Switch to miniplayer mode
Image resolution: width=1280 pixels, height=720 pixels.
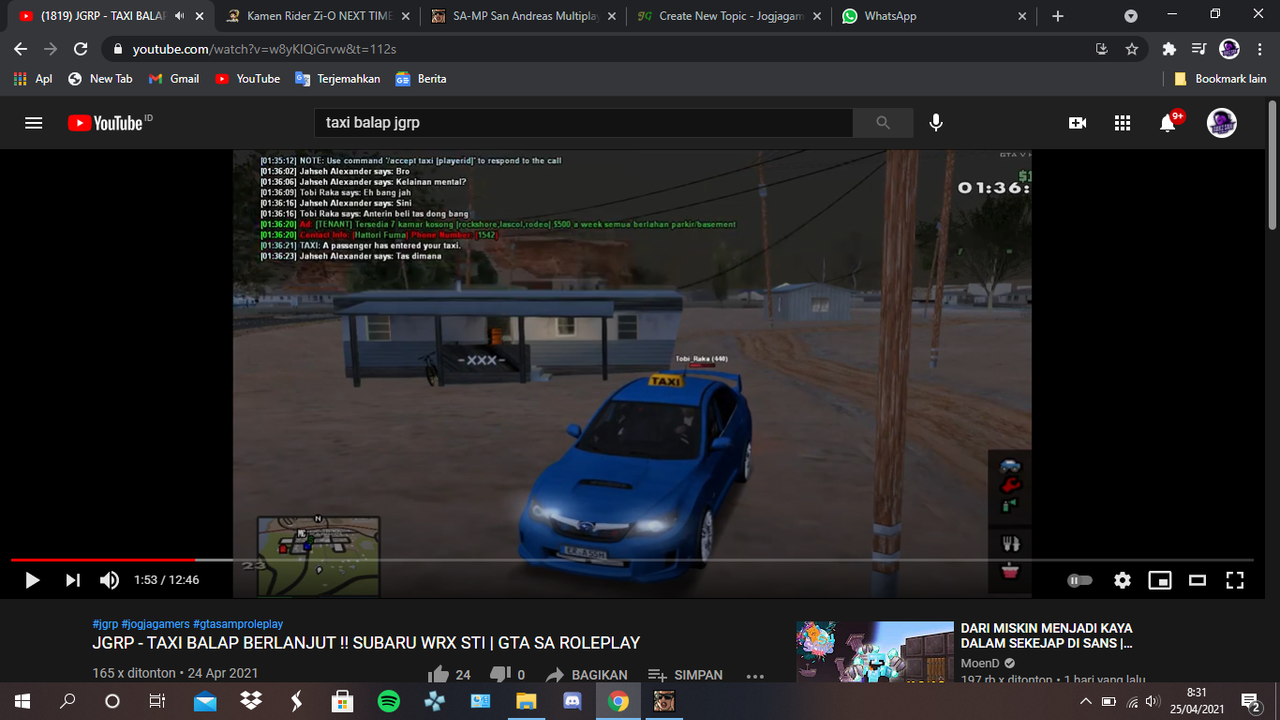tap(1160, 580)
